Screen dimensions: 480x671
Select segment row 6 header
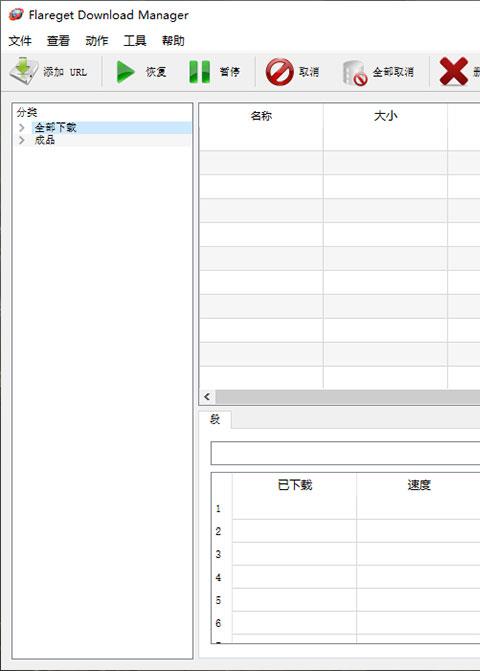(219, 623)
